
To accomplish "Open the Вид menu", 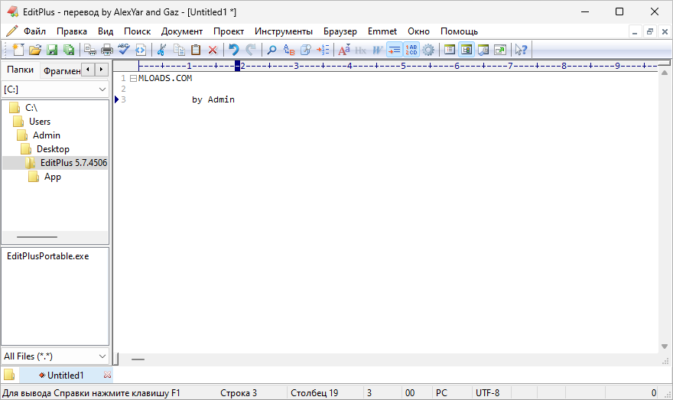I will click(x=105, y=31).
